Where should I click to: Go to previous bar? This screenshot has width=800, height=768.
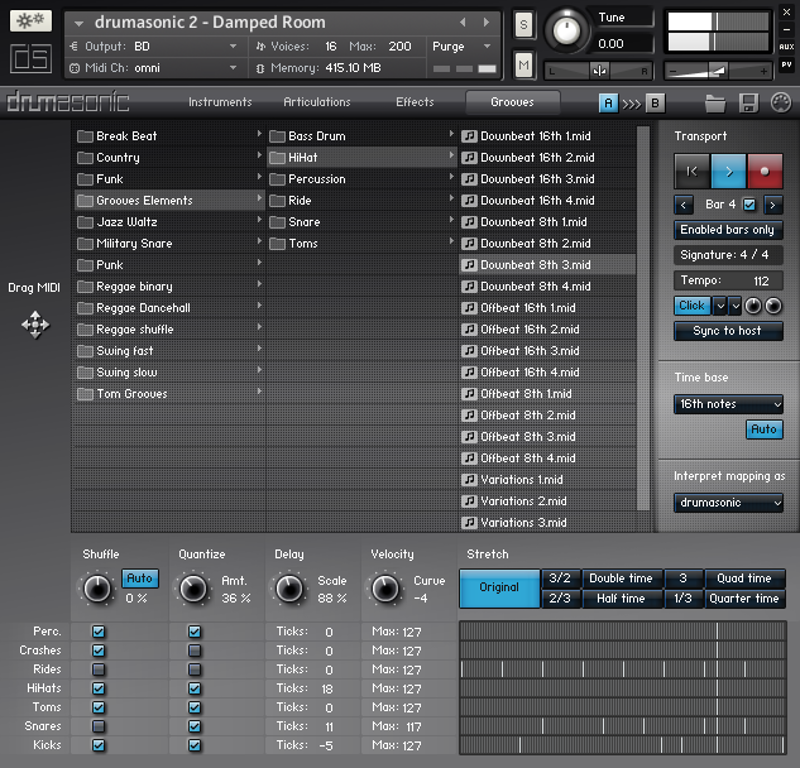point(683,205)
